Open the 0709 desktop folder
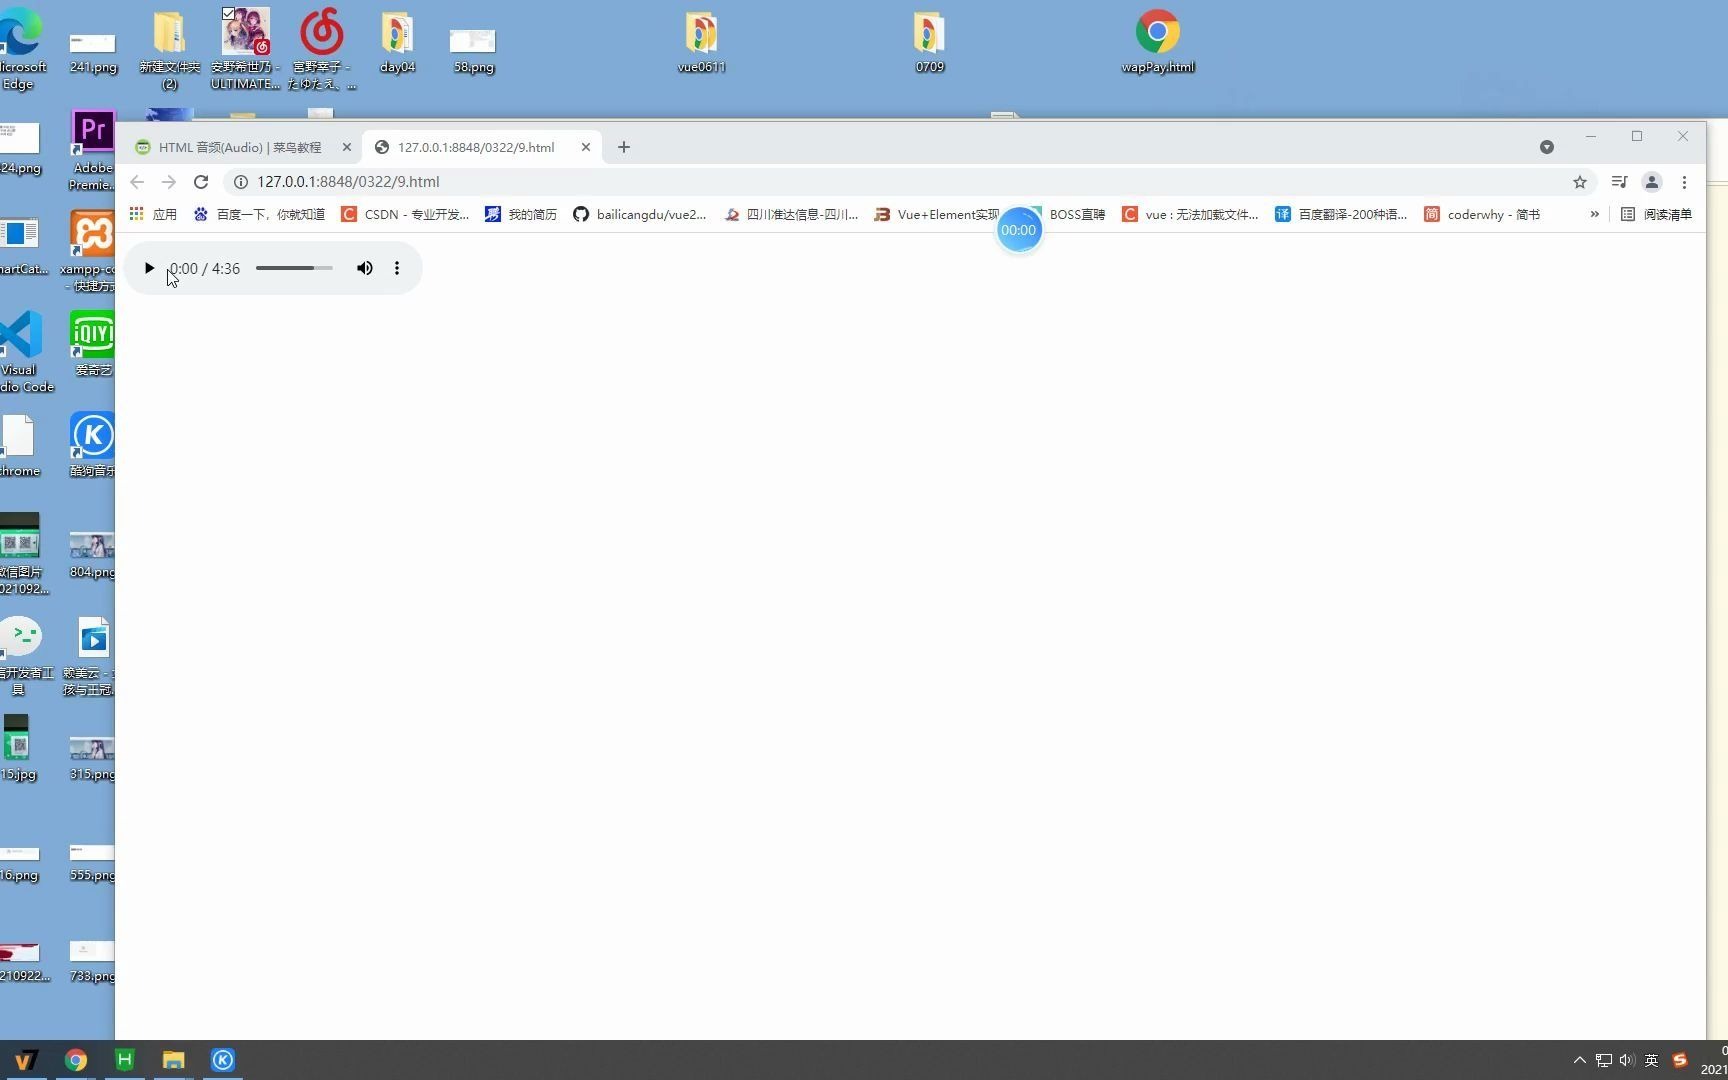 (x=929, y=42)
